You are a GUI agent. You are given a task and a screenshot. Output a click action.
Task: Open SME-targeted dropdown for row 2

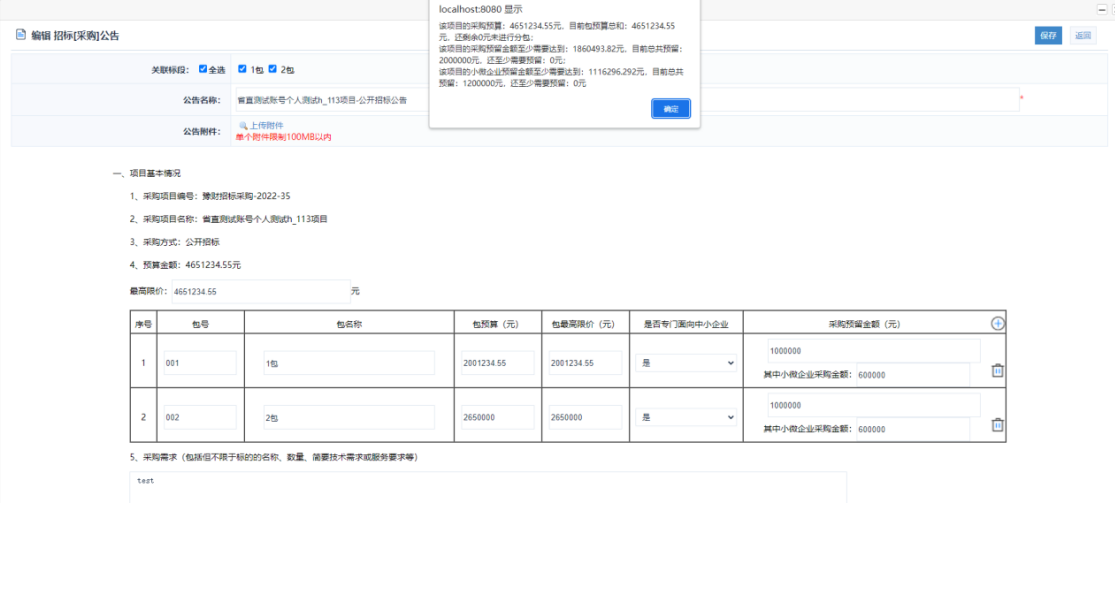[686, 417]
